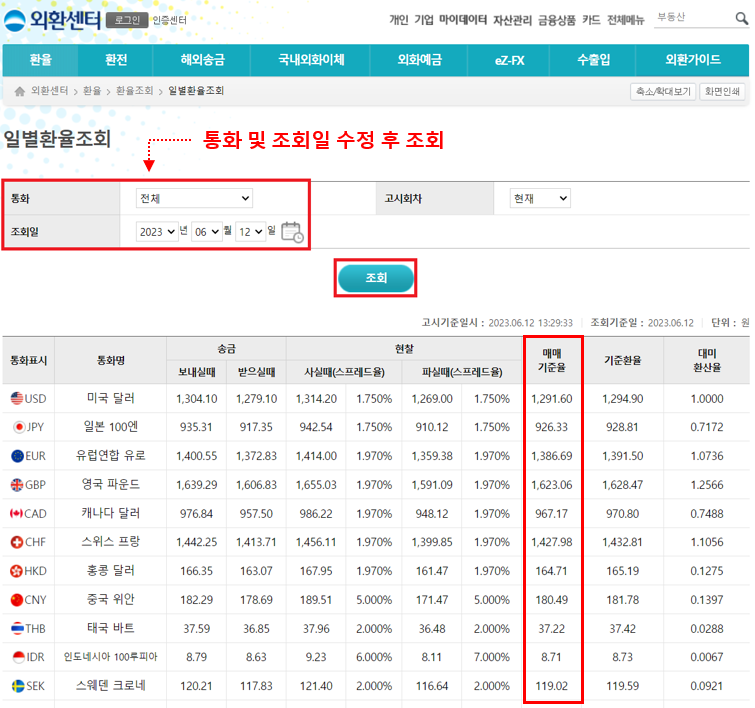755x708 pixels.
Task: Click the home icon in breadcrumb
Action: (19, 91)
